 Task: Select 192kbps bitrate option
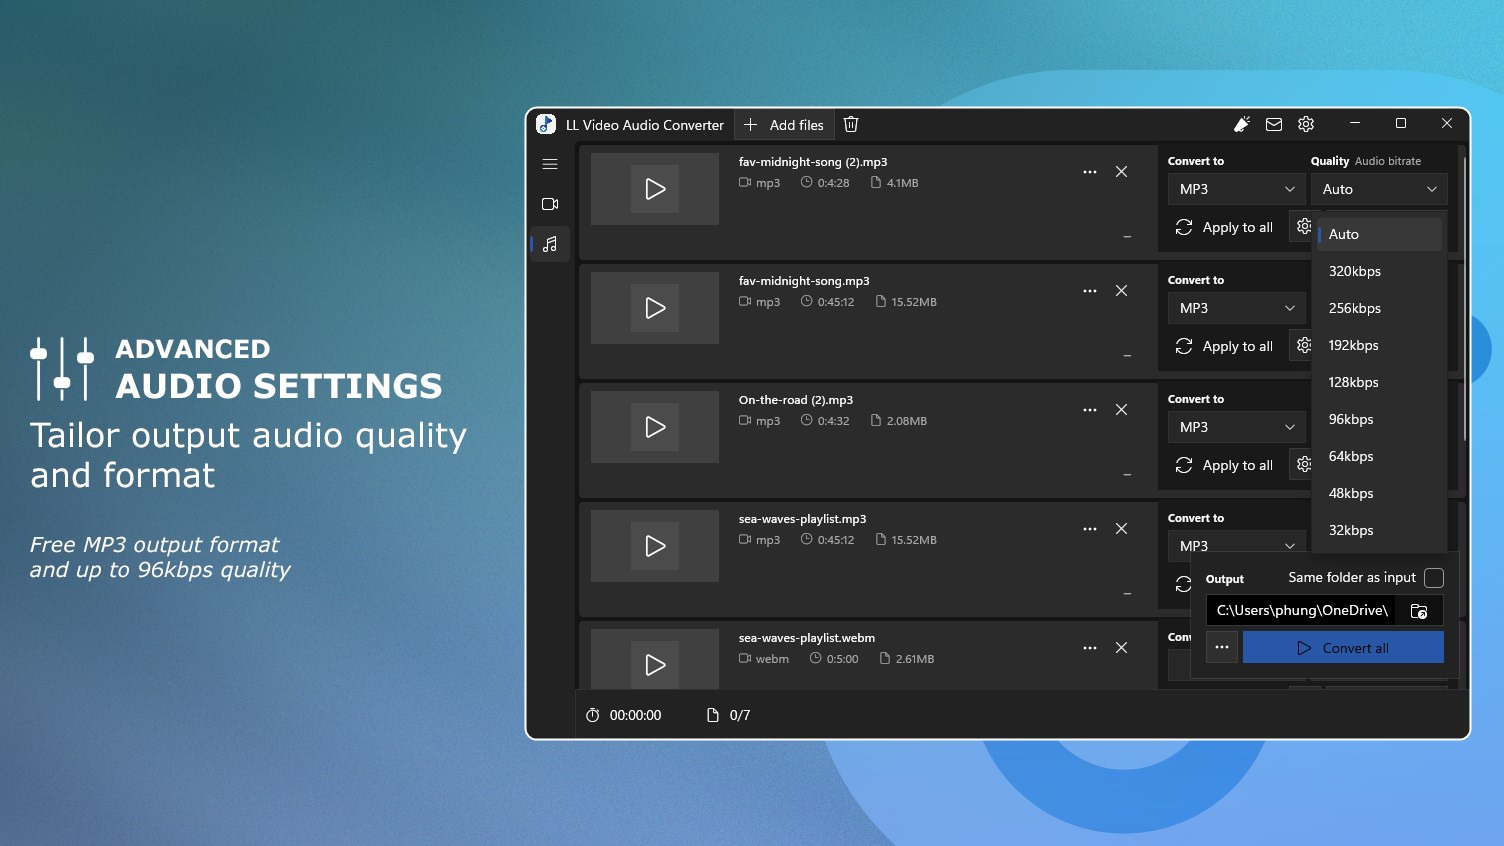[x=1380, y=345]
